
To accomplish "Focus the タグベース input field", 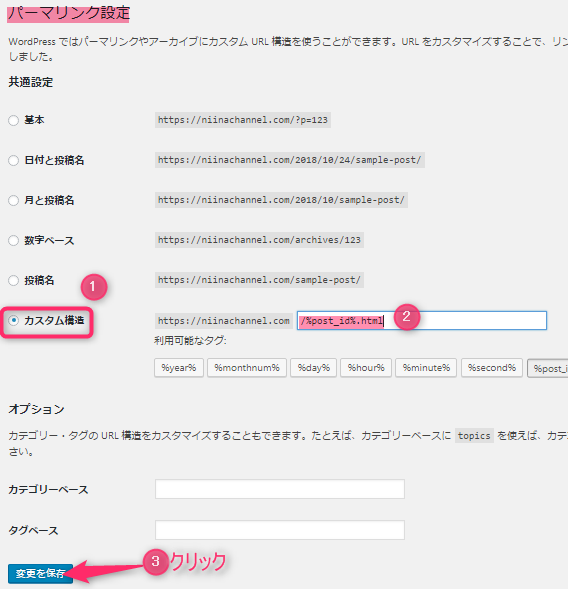I will (x=280, y=530).
